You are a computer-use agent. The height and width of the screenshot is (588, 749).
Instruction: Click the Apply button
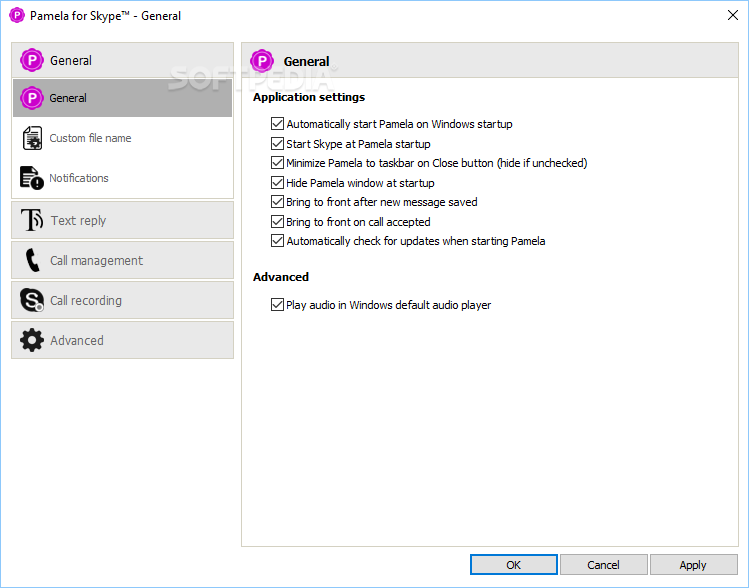pyautogui.click(x=693, y=565)
